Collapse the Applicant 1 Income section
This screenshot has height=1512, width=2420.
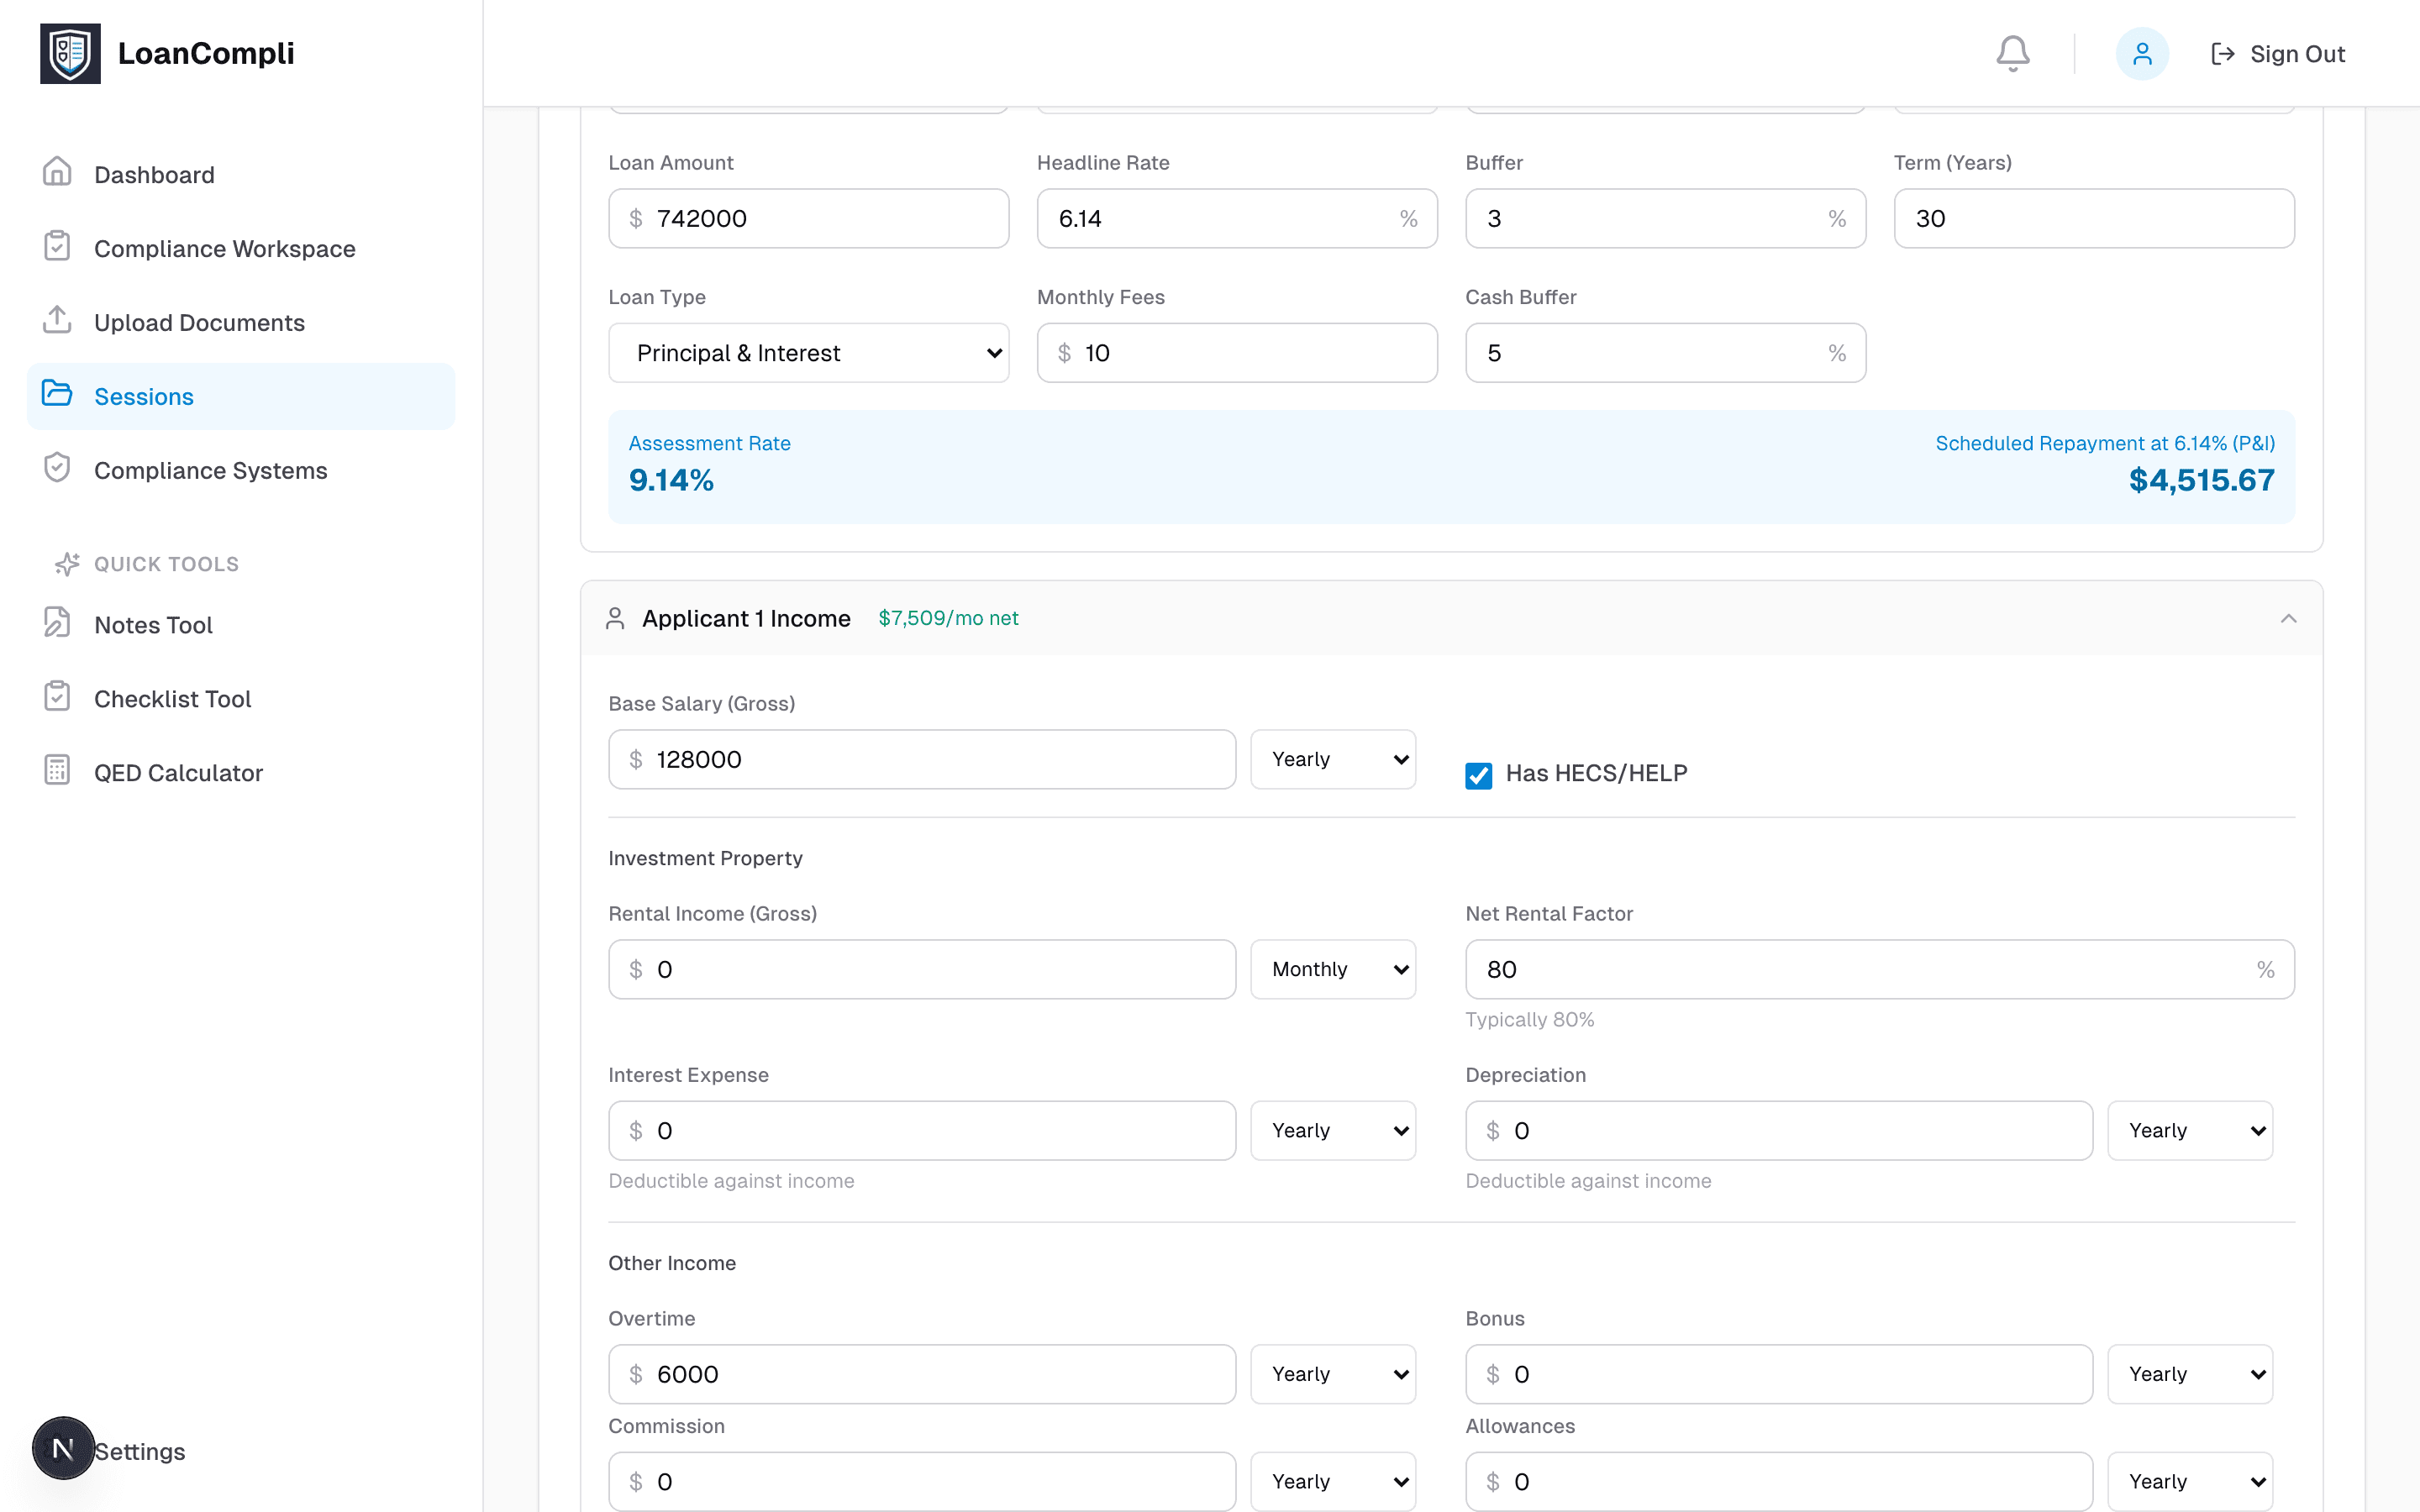click(2288, 618)
